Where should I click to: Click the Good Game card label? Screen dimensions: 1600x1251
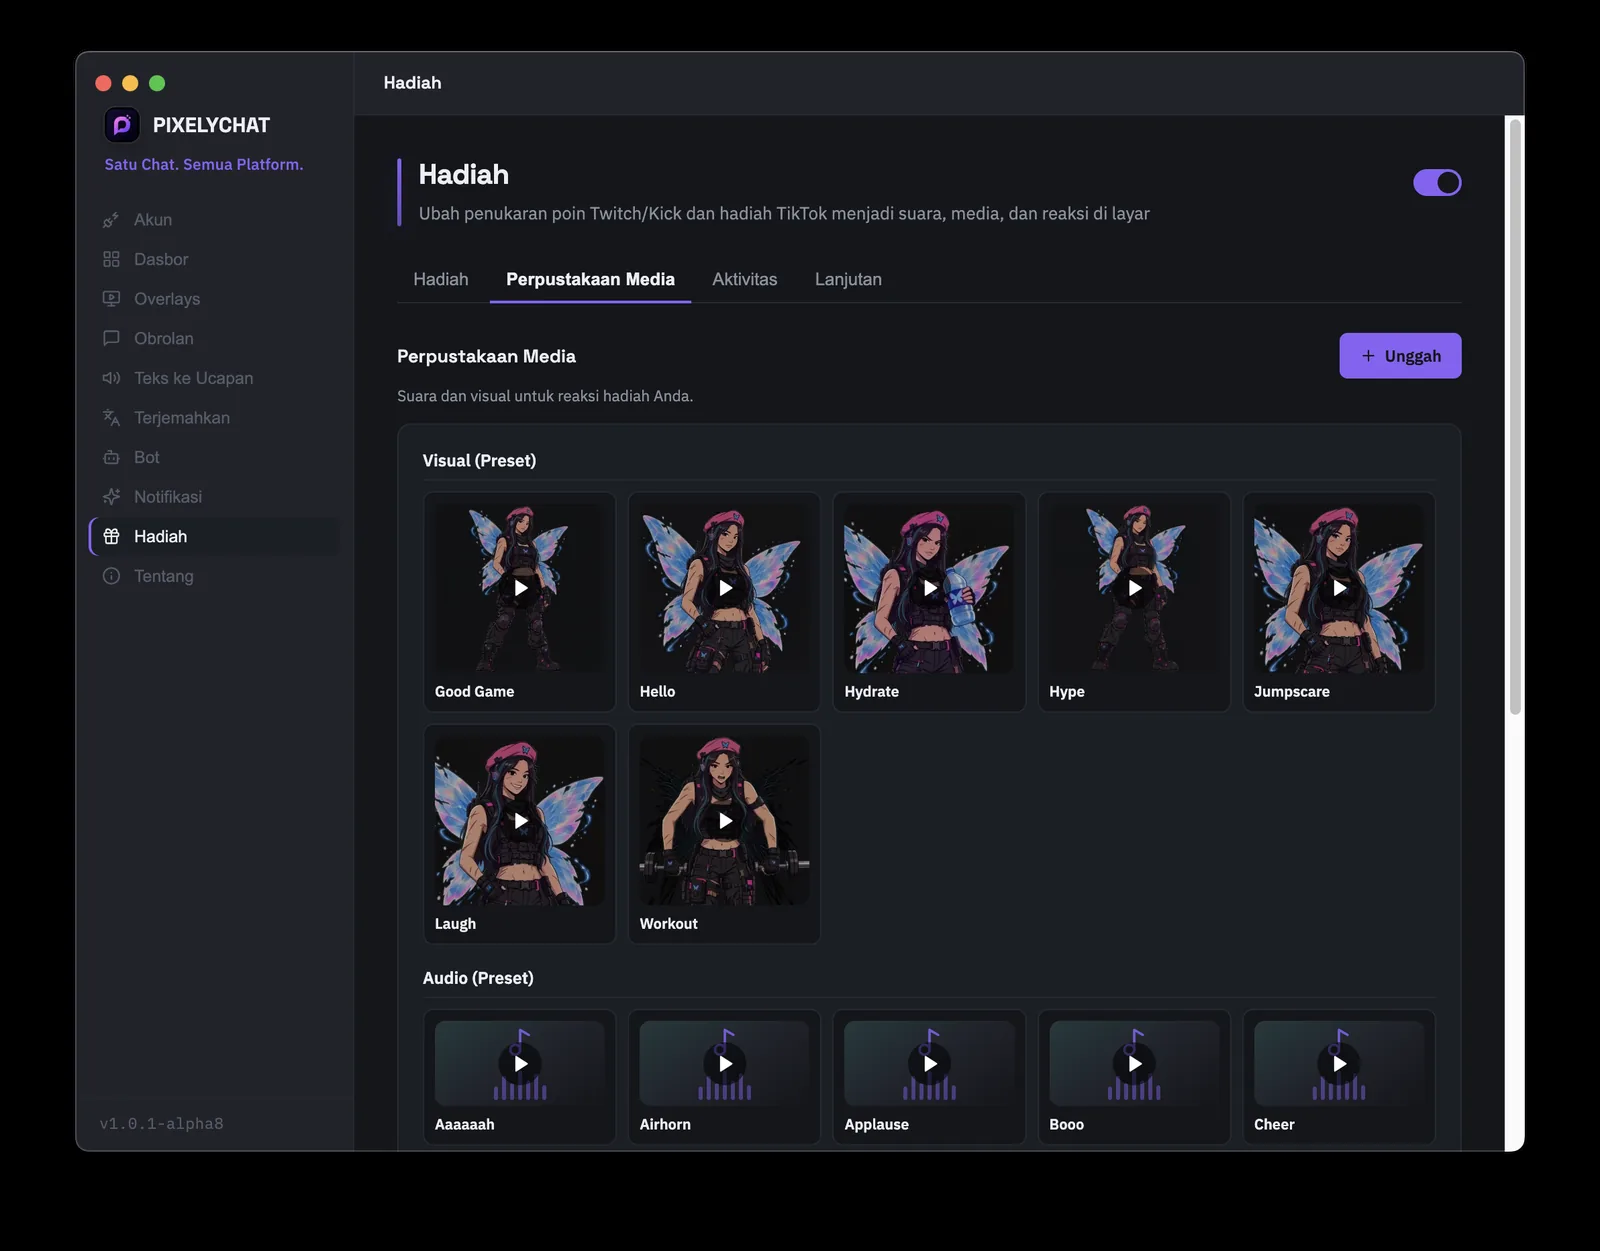[474, 692]
